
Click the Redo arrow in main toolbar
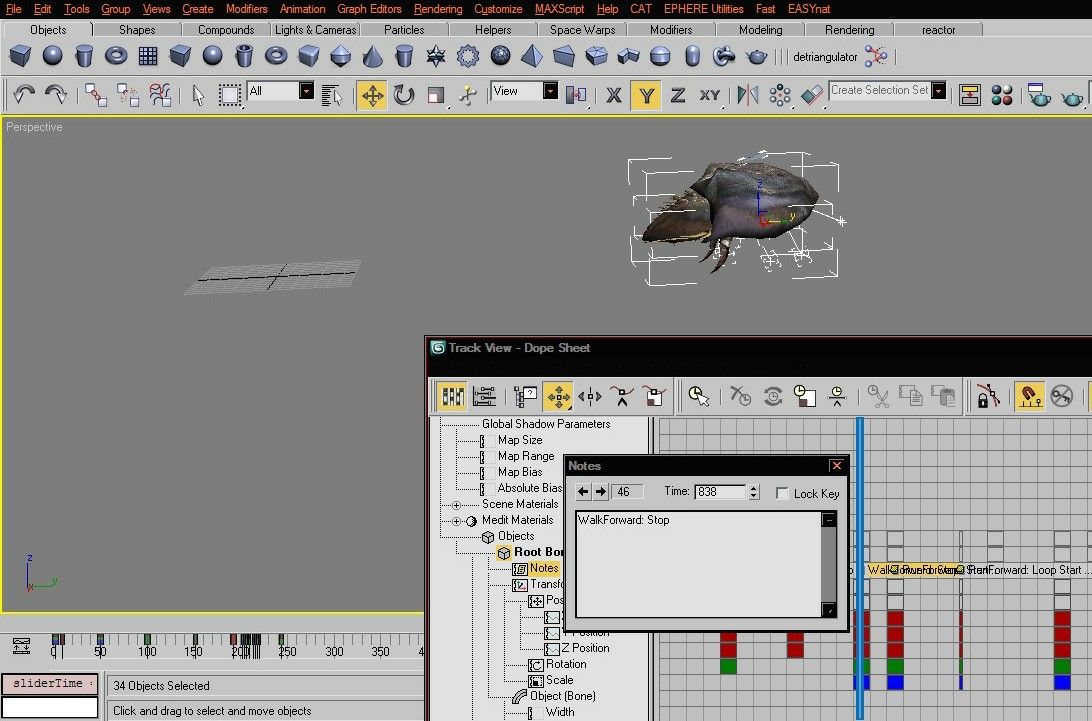click(x=56, y=94)
